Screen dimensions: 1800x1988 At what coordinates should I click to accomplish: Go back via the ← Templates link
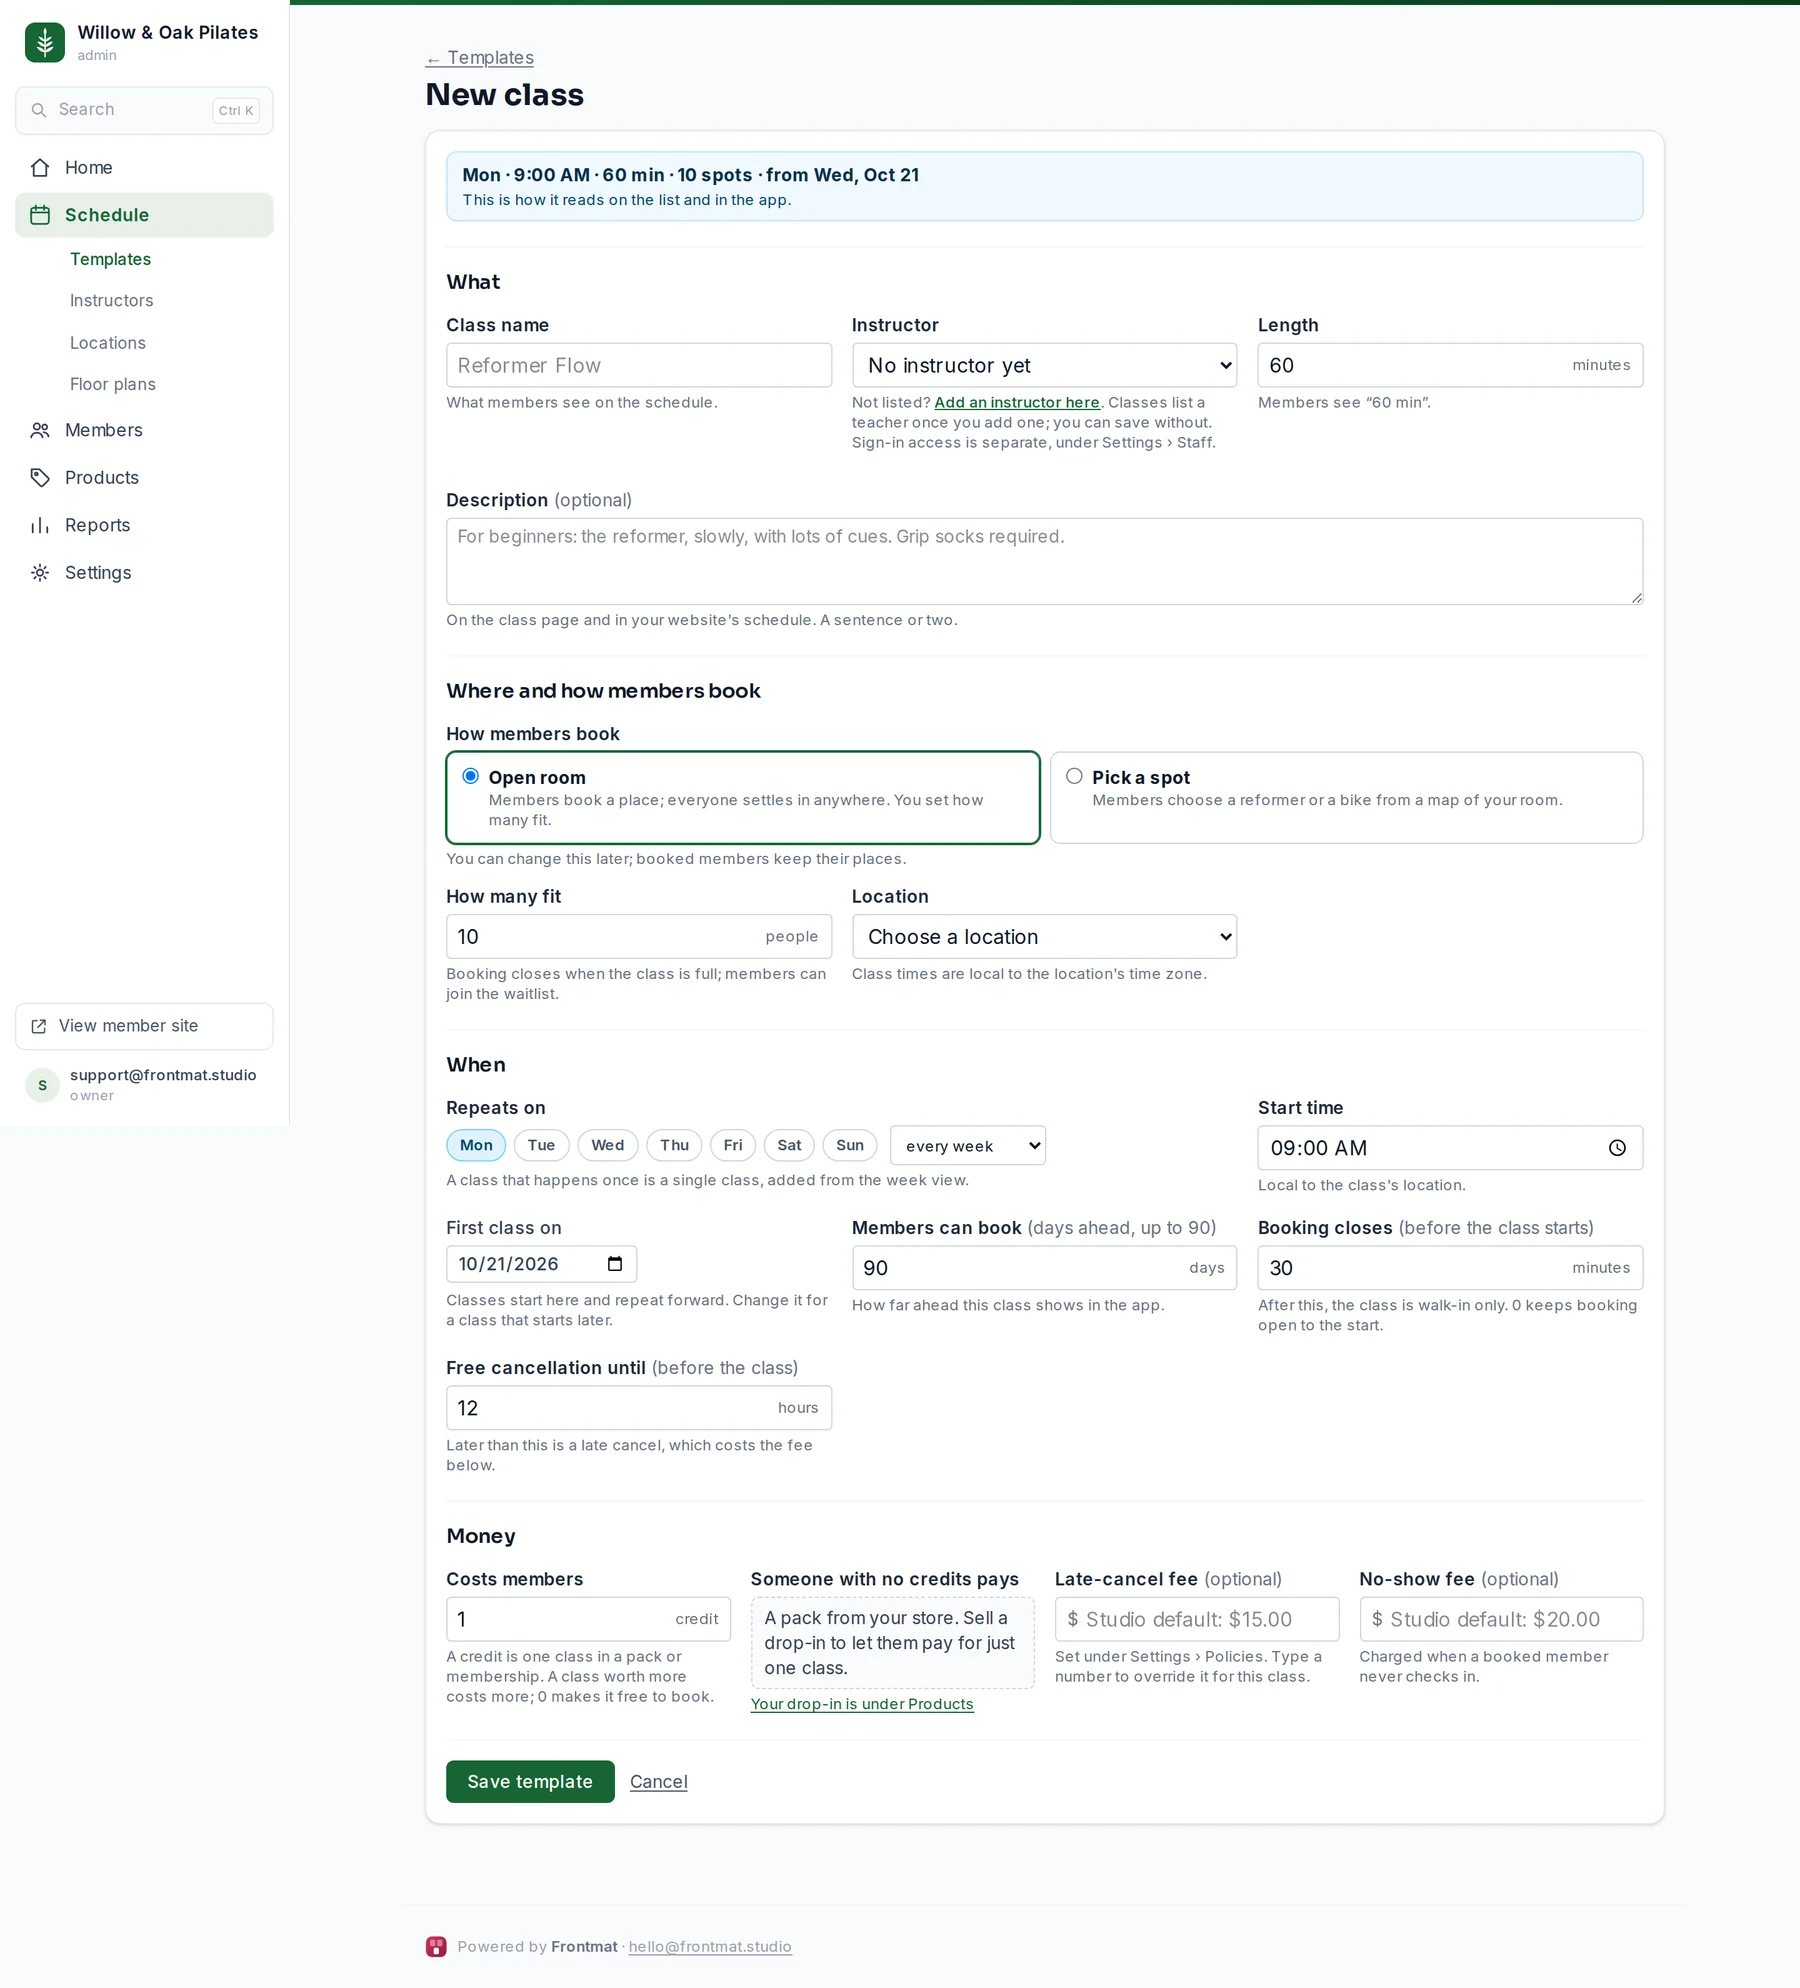point(480,58)
